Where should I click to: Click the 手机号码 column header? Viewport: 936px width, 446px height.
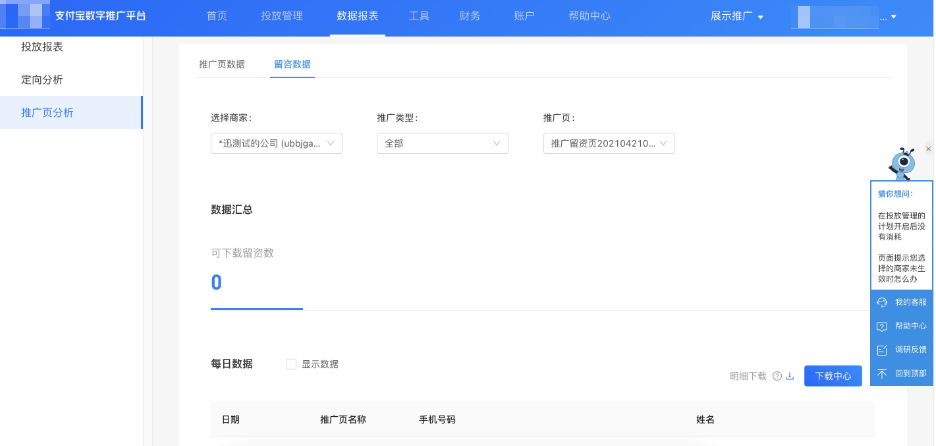point(438,420)
